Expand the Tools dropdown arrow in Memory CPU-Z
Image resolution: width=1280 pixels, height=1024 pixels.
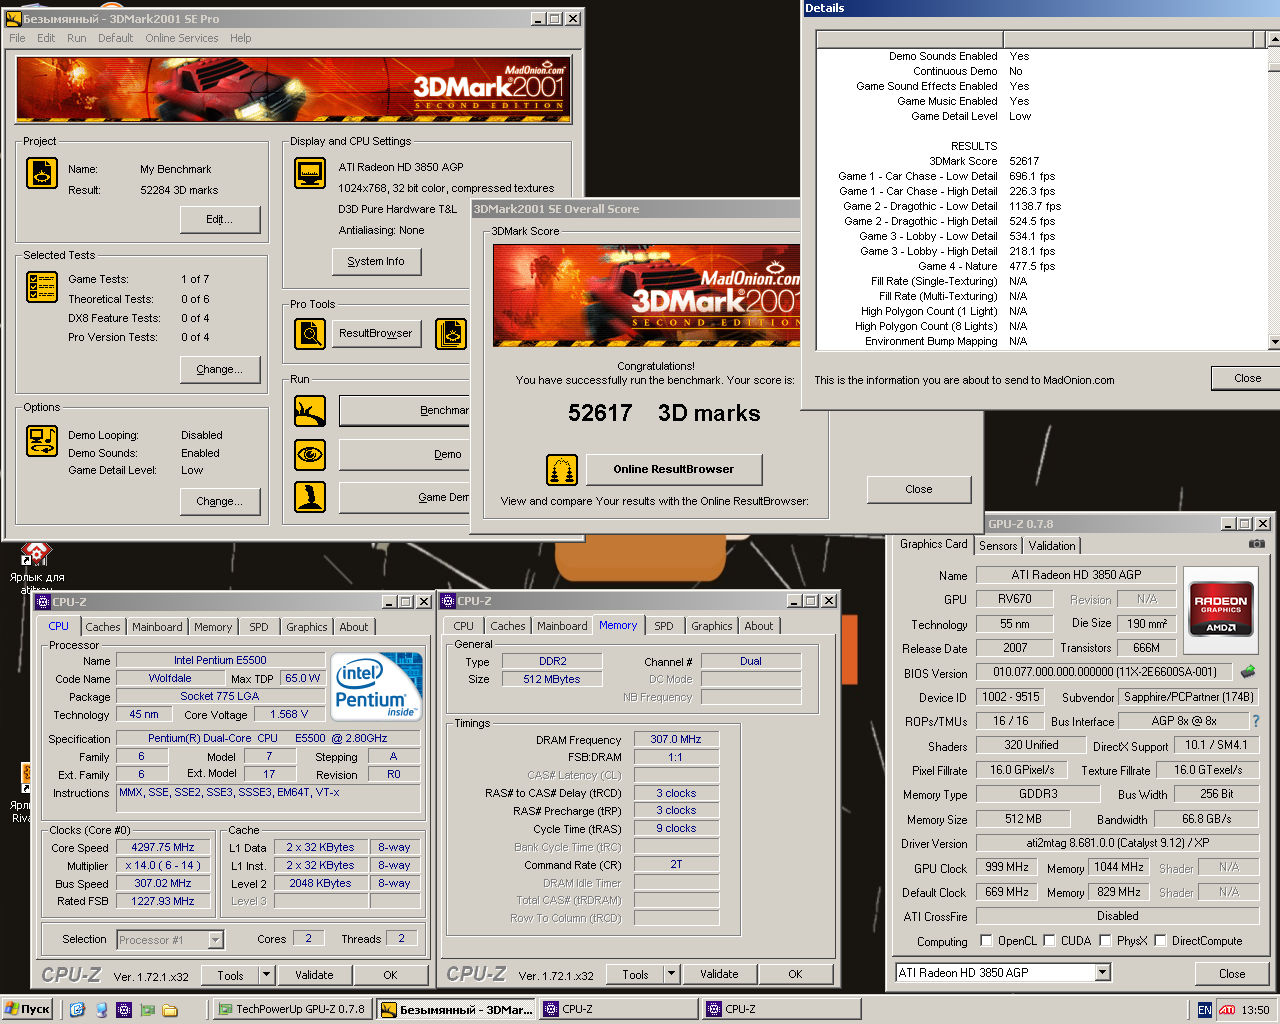click(x=671, y=974)
